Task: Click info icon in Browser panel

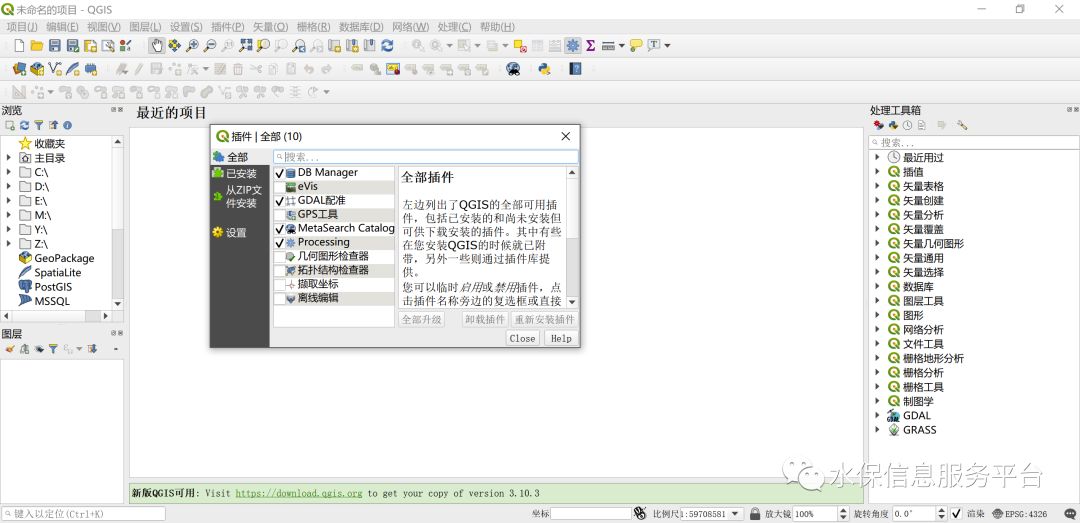Action: tap(68, 125)
